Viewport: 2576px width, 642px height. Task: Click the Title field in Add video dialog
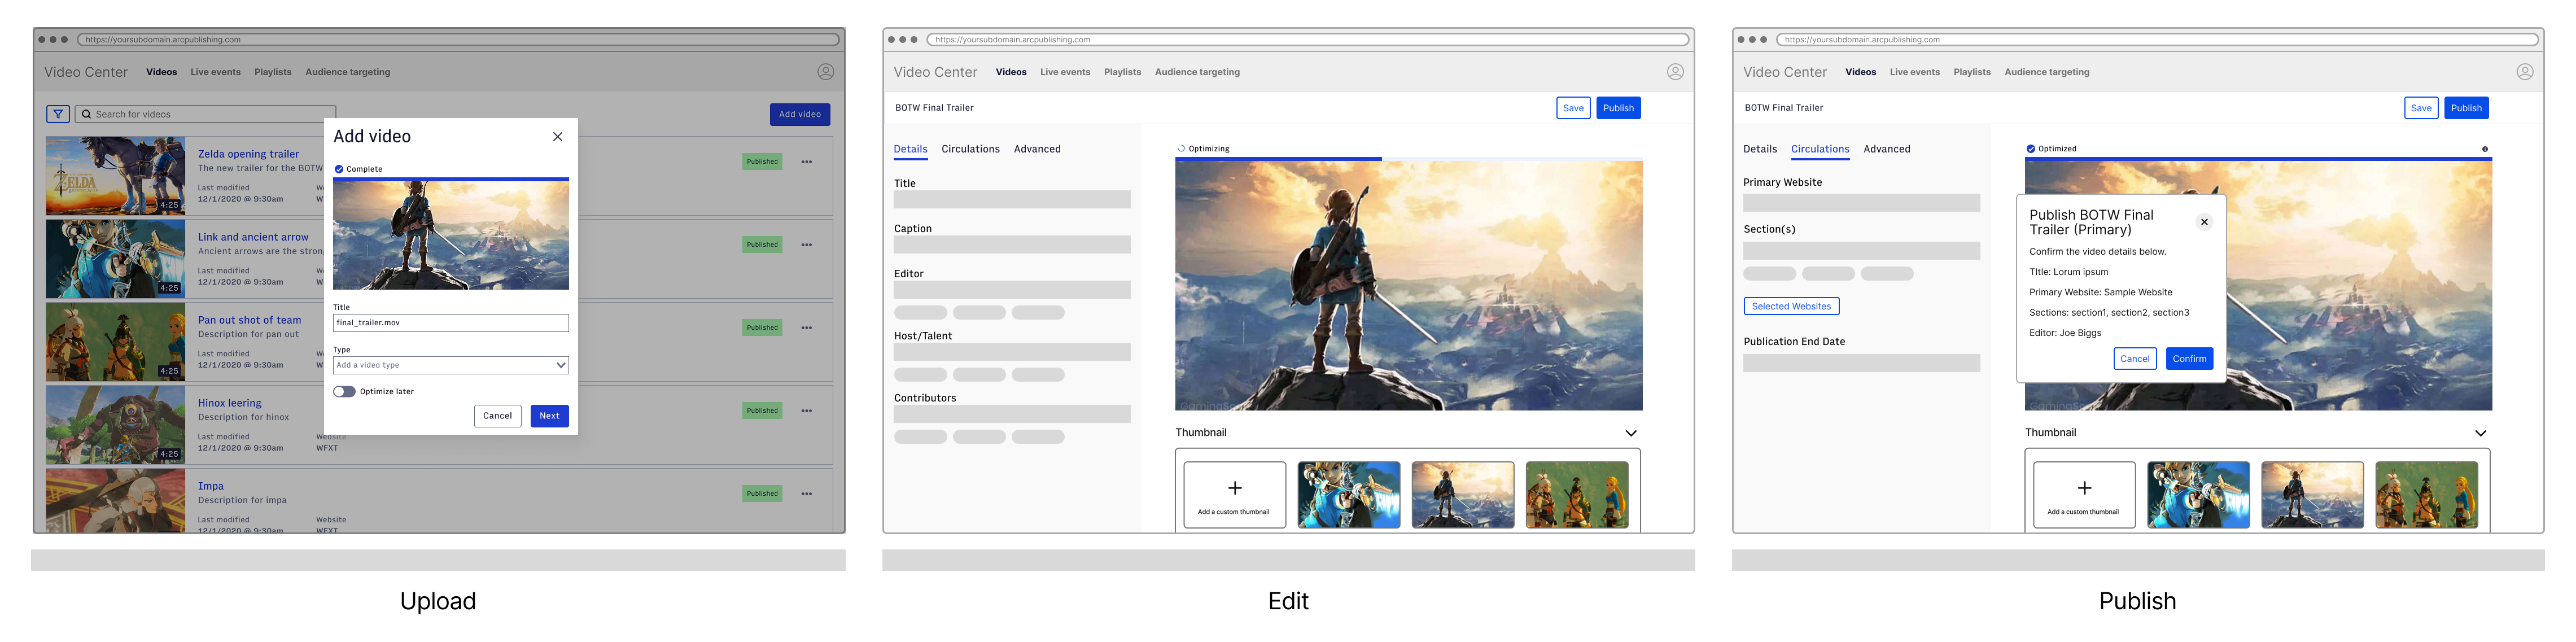click(x=451, y=323)
